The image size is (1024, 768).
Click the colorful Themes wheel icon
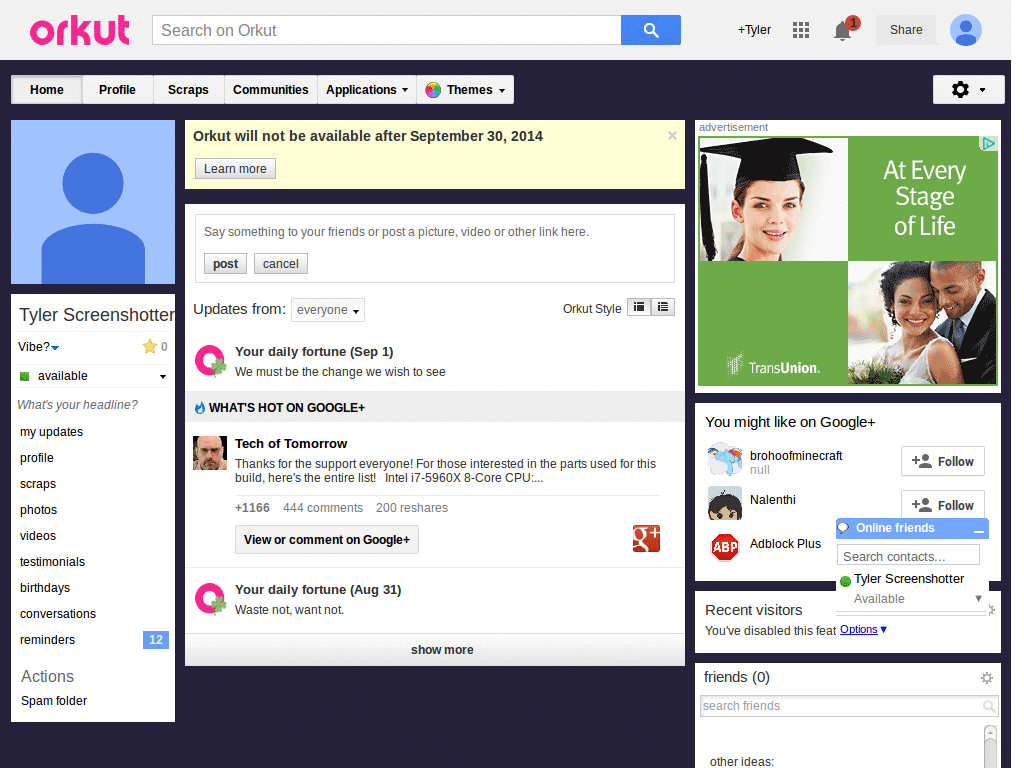(x=432, y=90)
